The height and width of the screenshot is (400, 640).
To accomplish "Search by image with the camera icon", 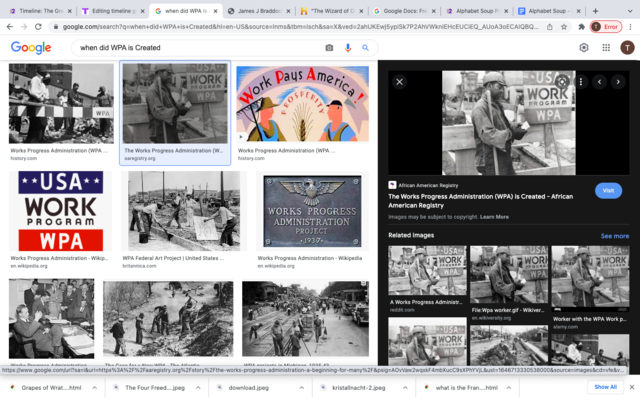I will (329, 48).
